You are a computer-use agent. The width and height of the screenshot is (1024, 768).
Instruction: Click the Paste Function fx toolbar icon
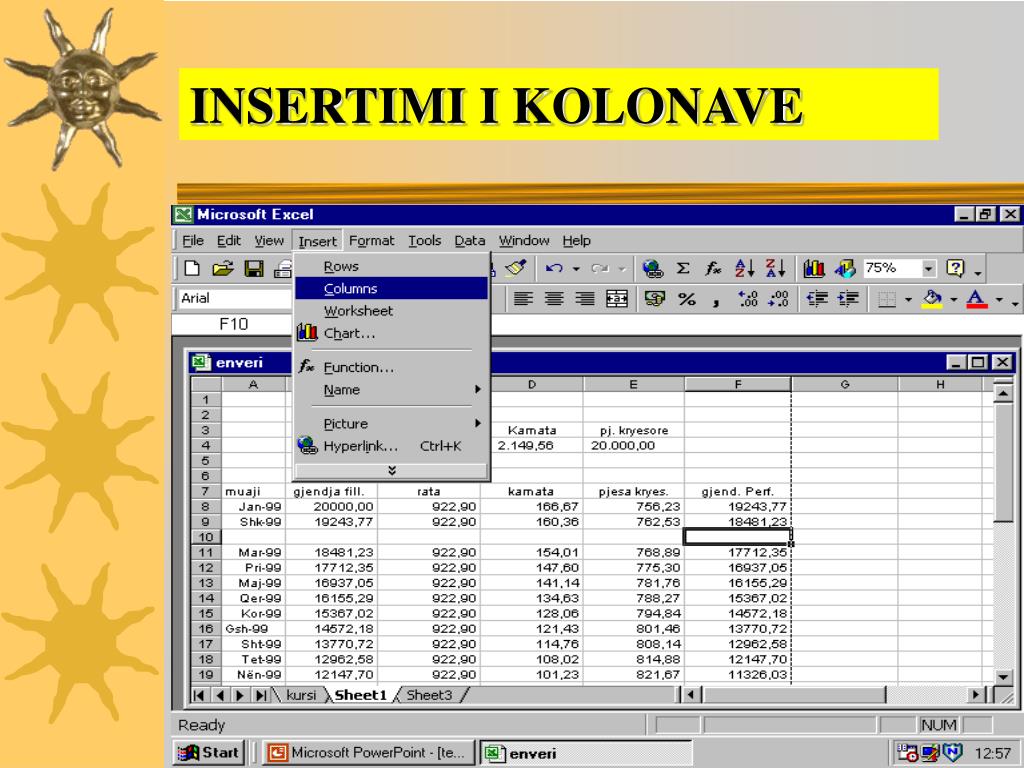click(713, 268)
